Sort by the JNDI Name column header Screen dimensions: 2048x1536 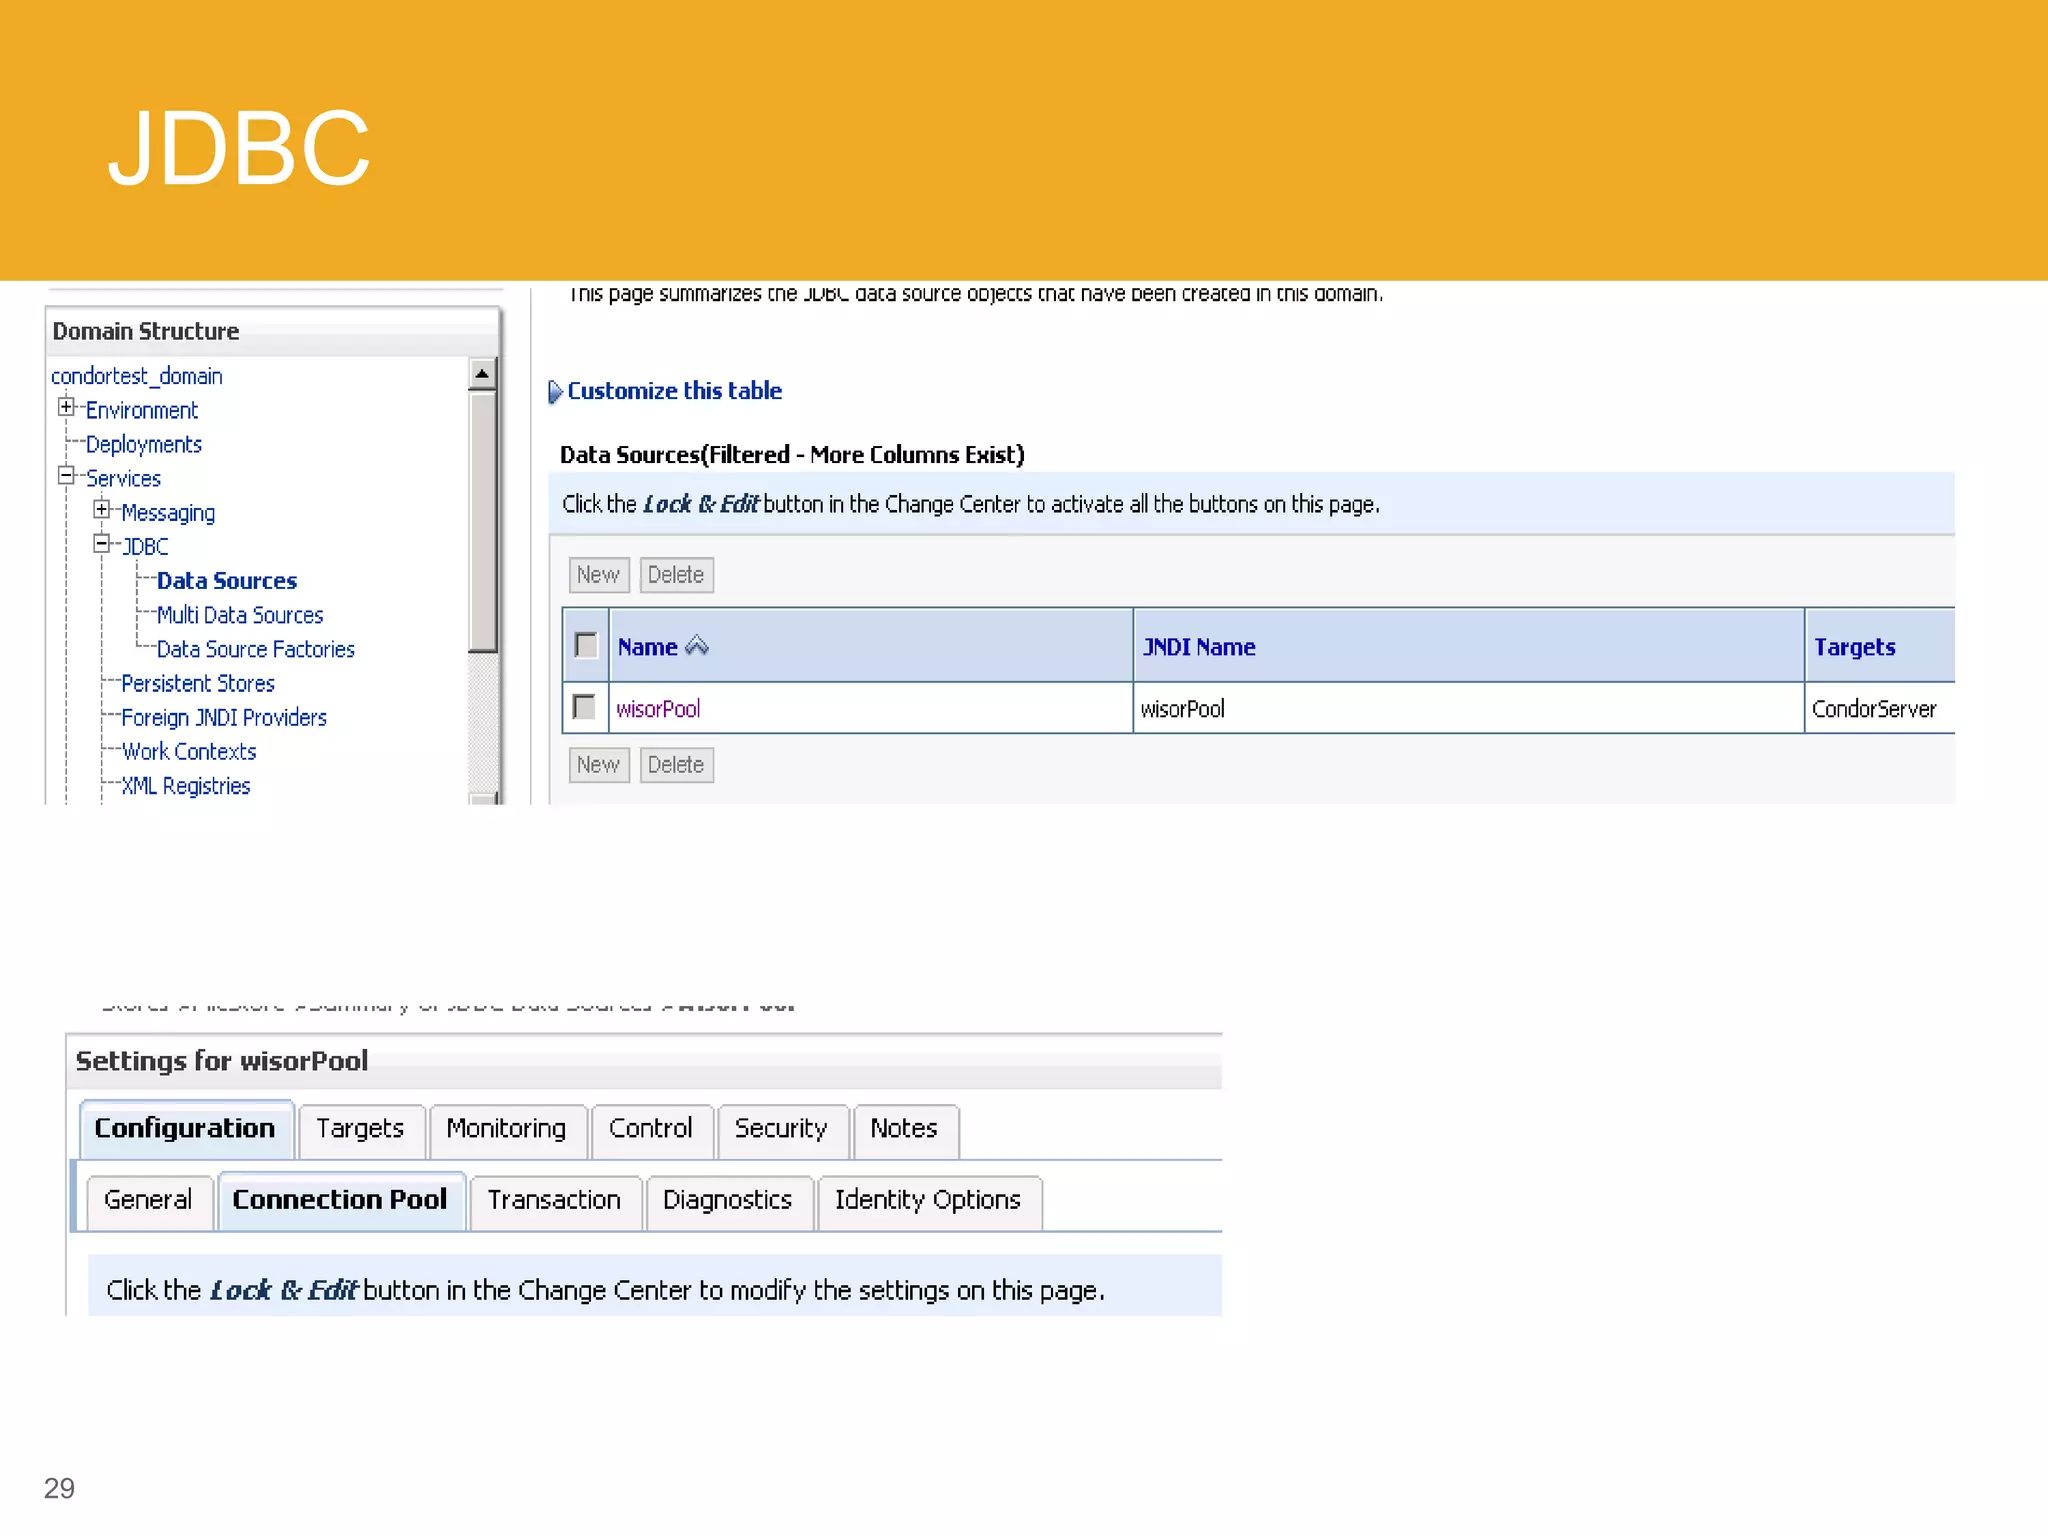[x=1199, y=647]
